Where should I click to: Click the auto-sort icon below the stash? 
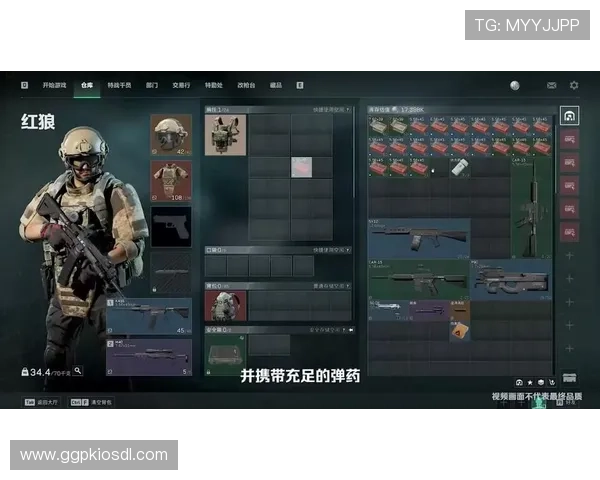pyautogui.click(x=519, y=382)
